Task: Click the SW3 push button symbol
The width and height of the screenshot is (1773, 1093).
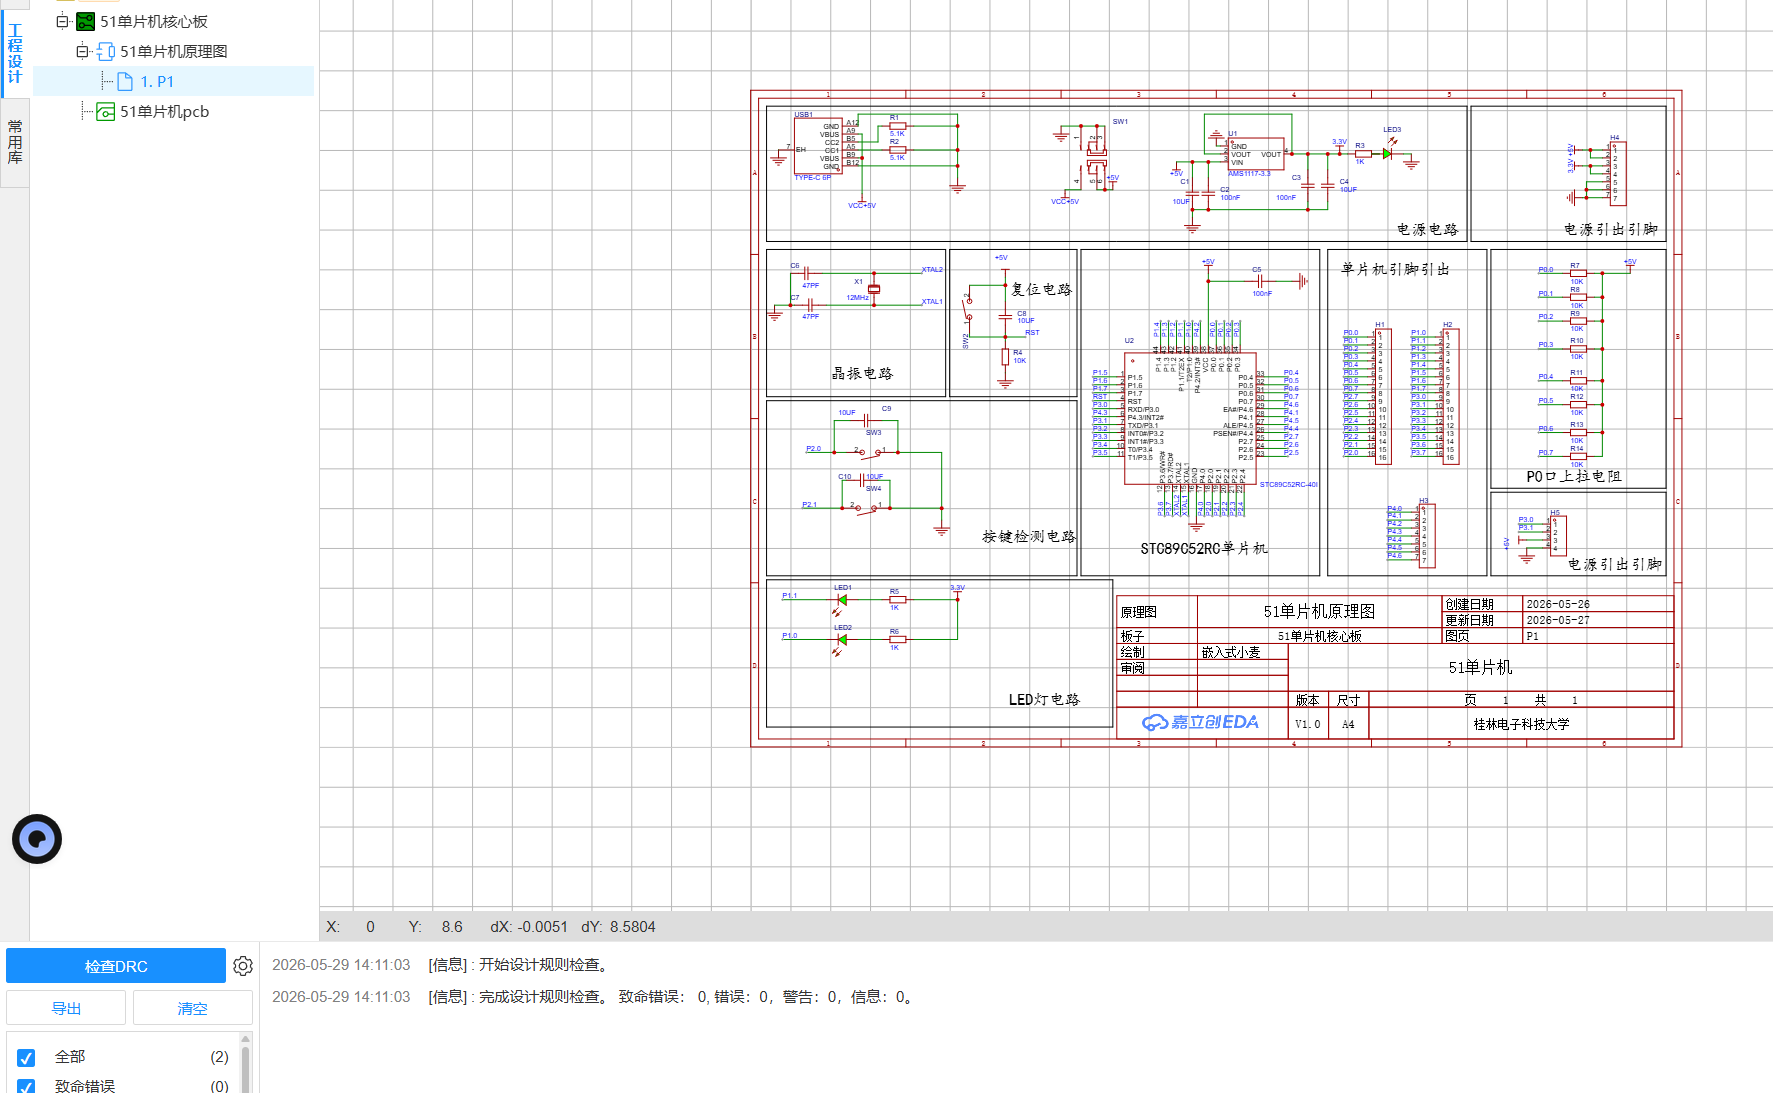Action: point(871,451)
